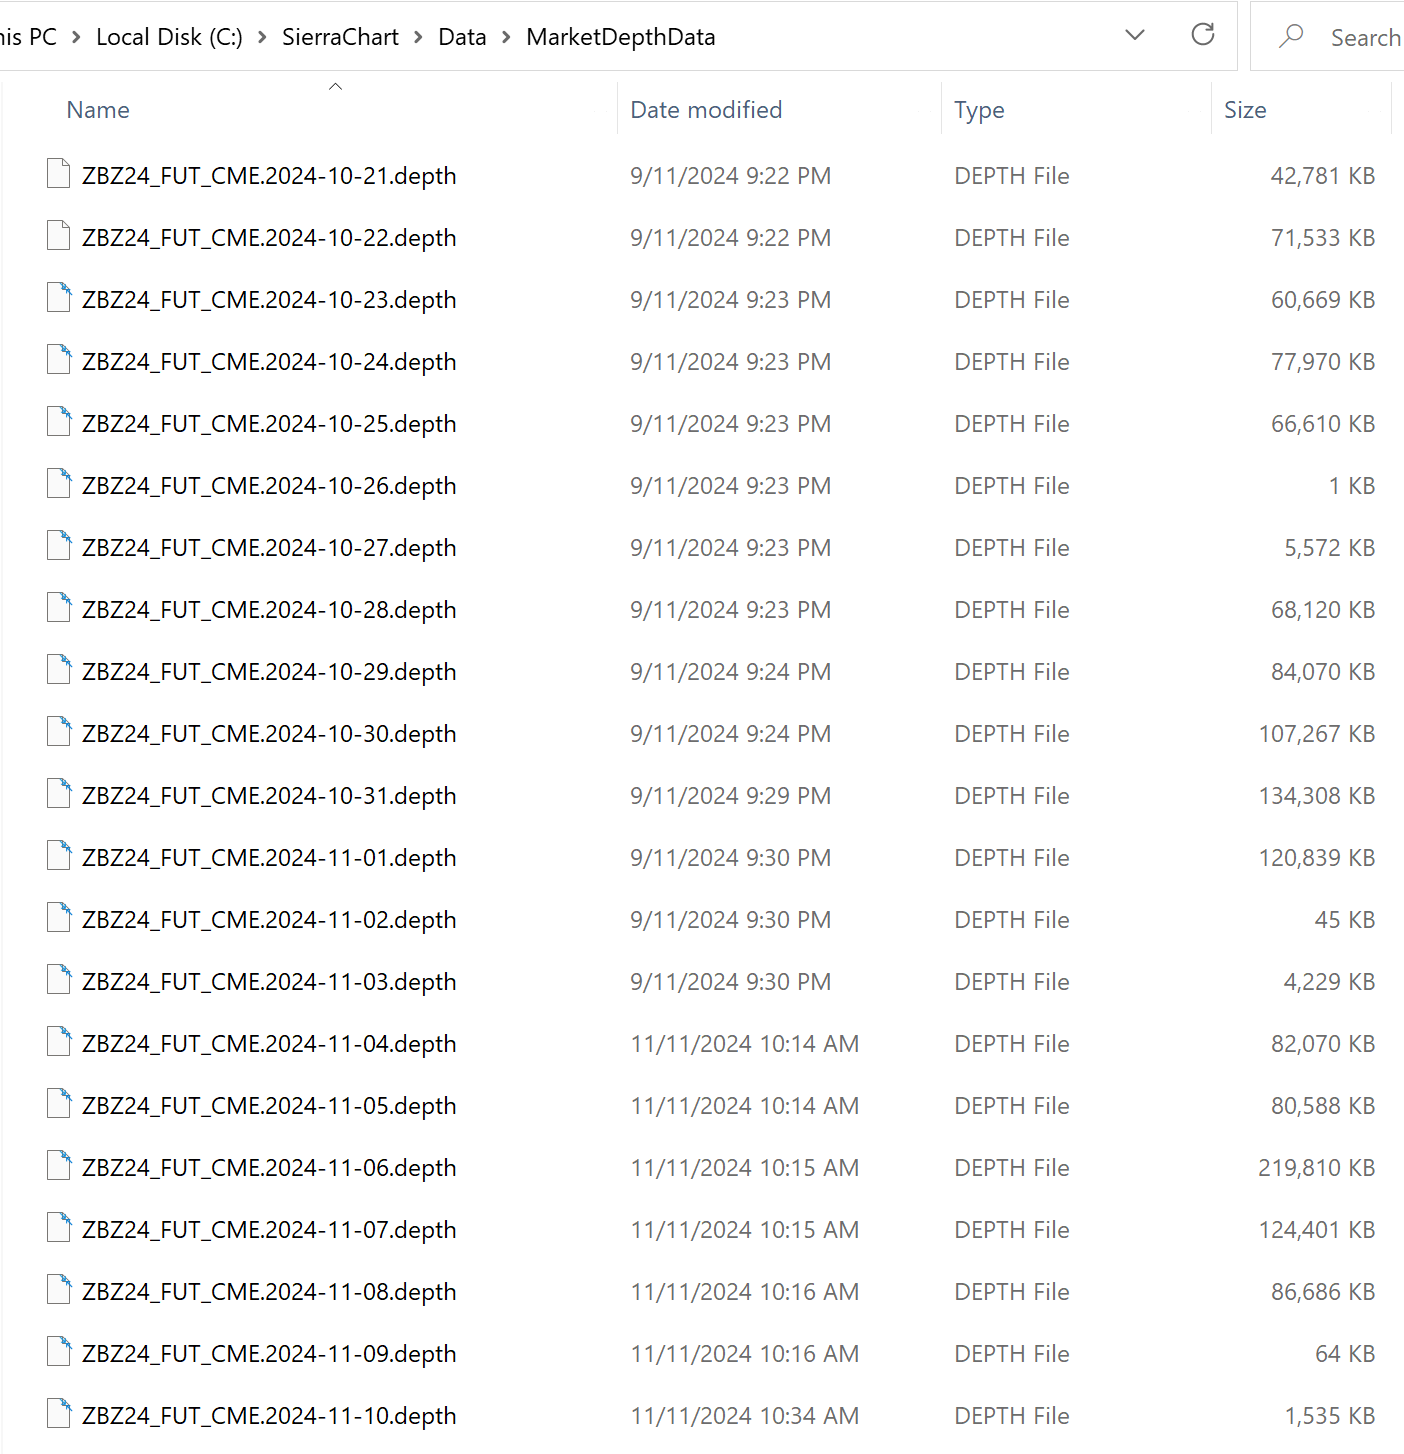Click date 9/11/2024 9:29 PM
The width and height of the screenshot is (1404, 1454).
pos(731,796)
